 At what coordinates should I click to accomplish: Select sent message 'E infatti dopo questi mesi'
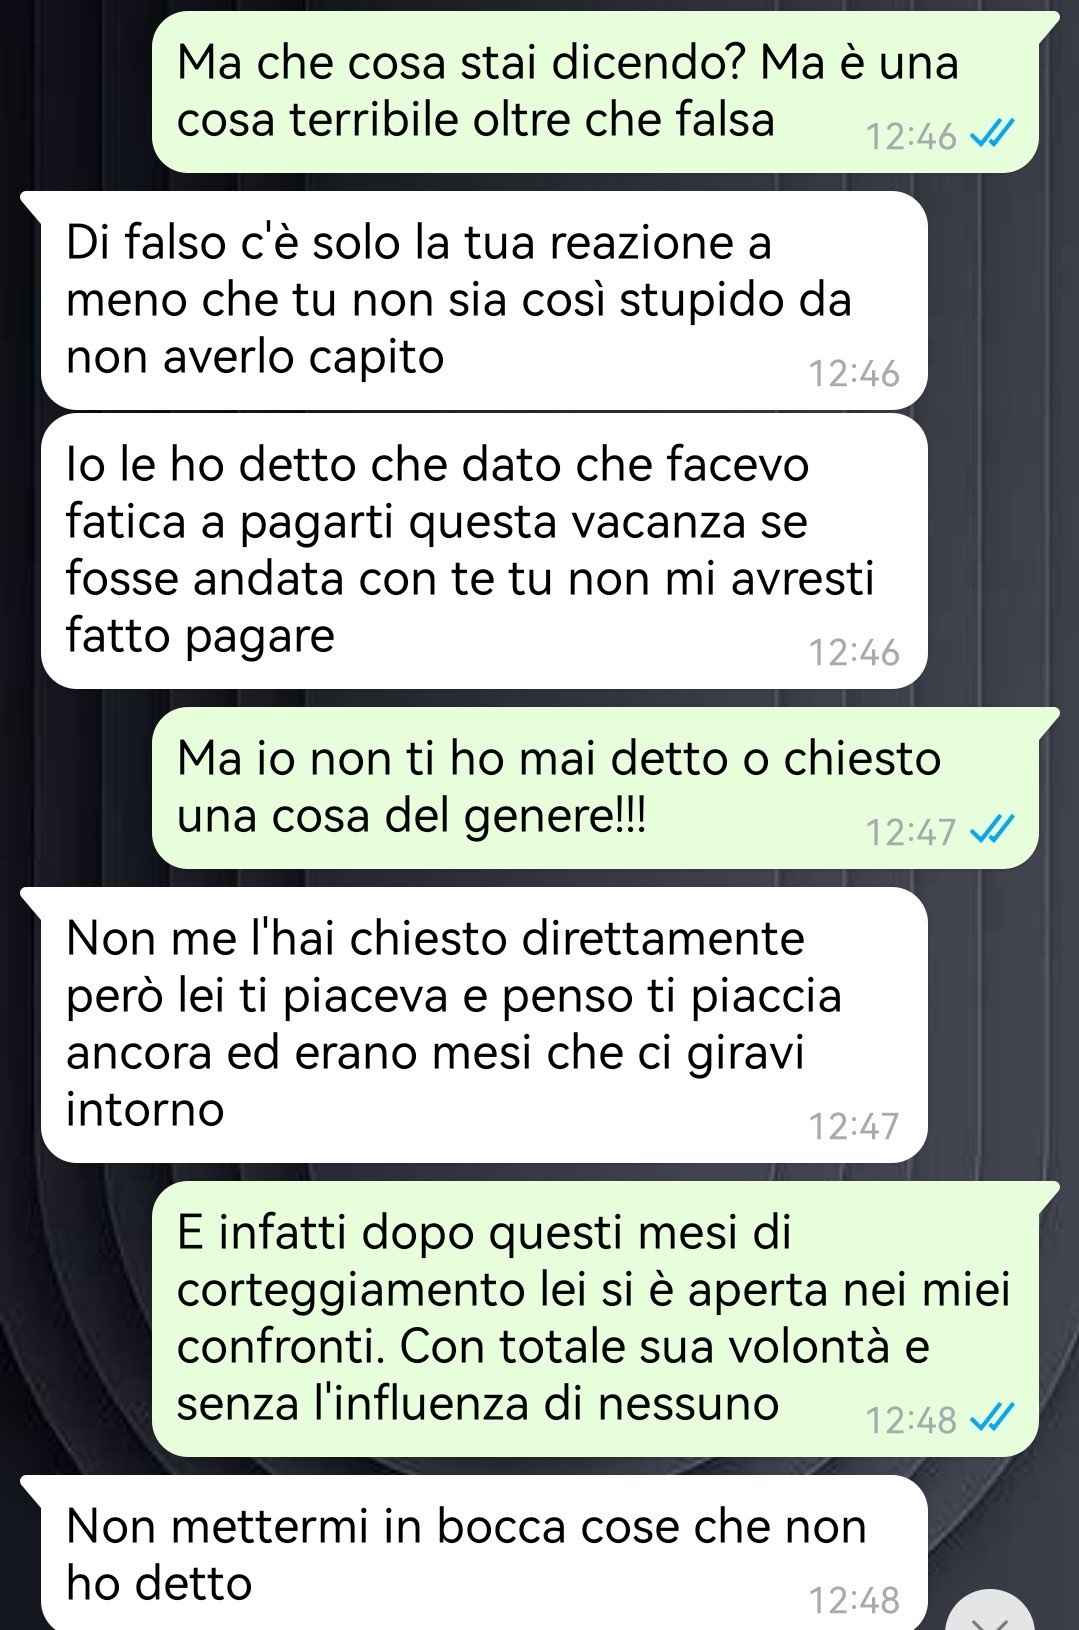click(595, 1319)
